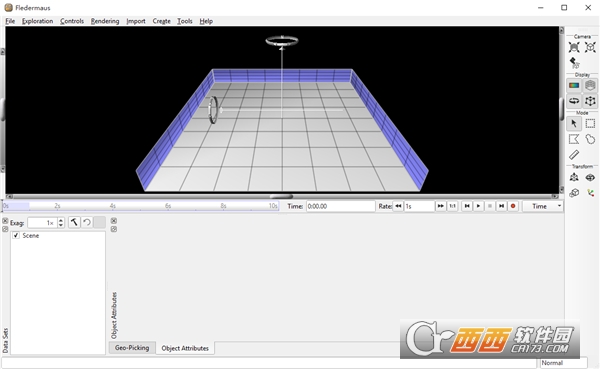This screenshot has height=369, width=600.
Task: Toggle the Scene checkbox
Action: pyautogui.click(x=16, y=235)
